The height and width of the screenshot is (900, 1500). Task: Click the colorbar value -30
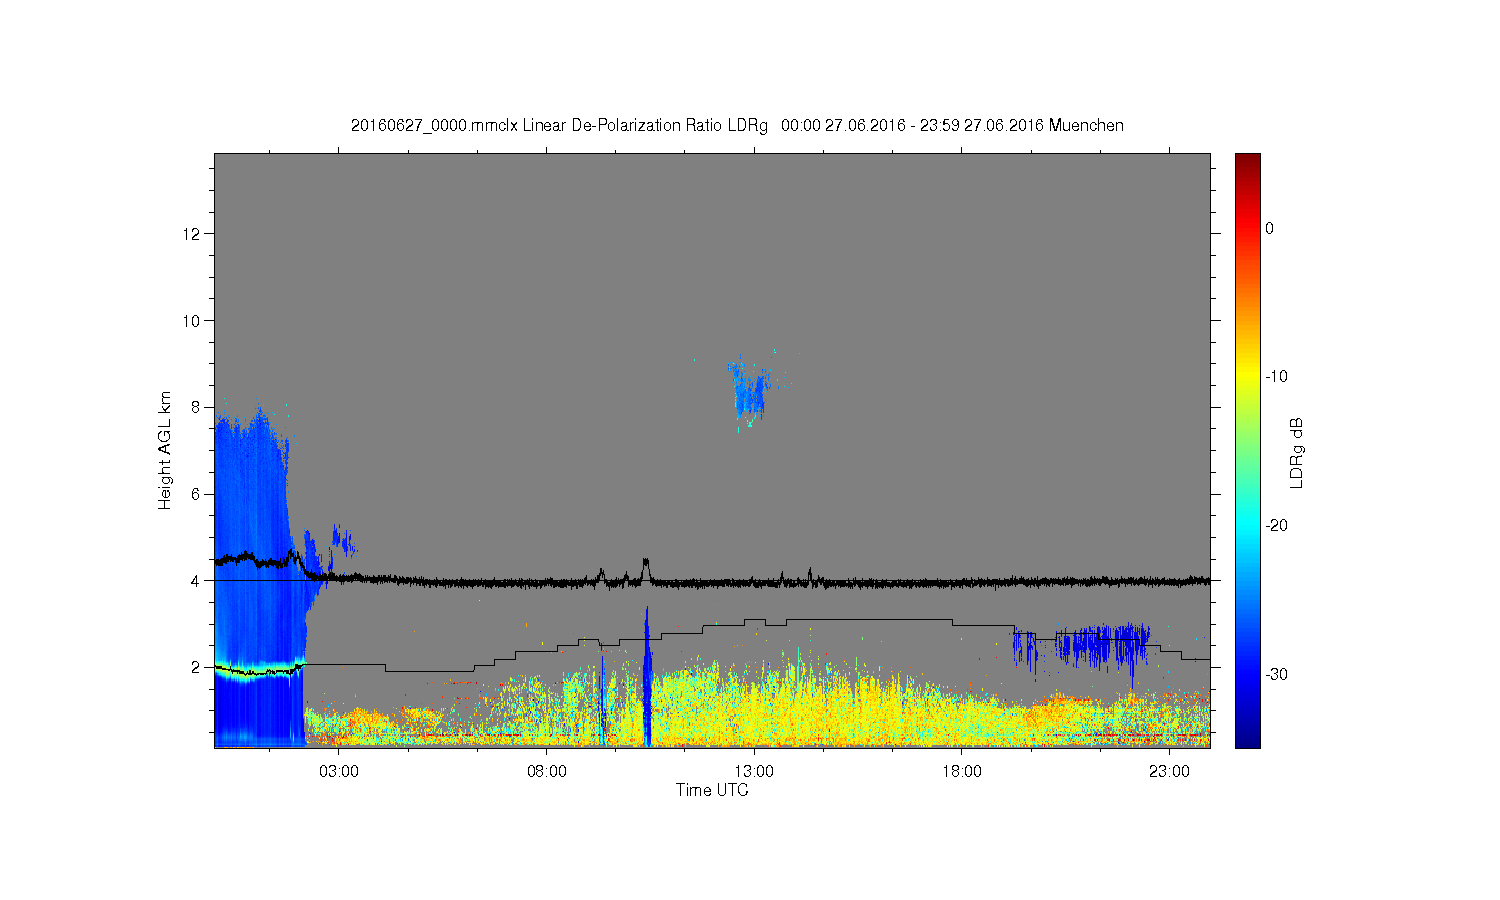(1276, 675)
